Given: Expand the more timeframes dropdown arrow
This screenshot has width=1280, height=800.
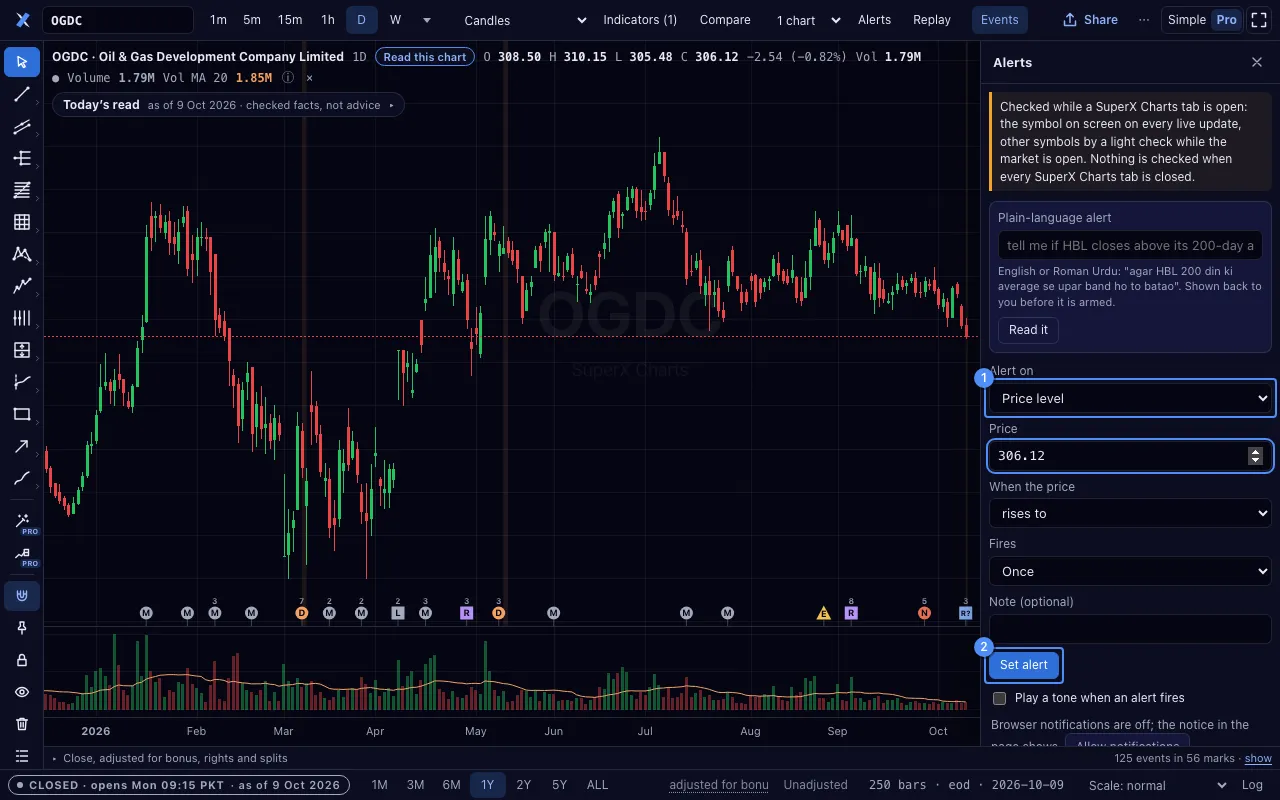Looking at the screenshot, I should pos(427,20).
